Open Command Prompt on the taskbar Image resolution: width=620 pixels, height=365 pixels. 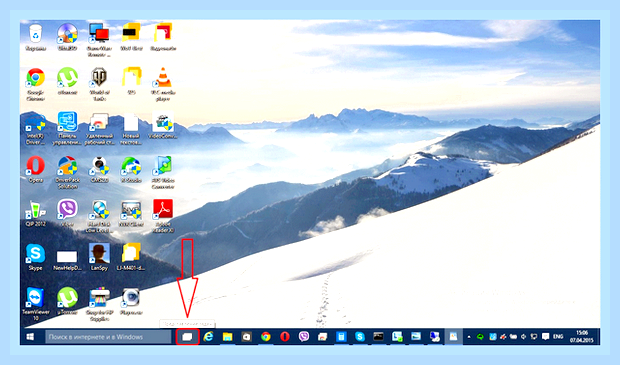pyautogui.click(x=378, y=337)
